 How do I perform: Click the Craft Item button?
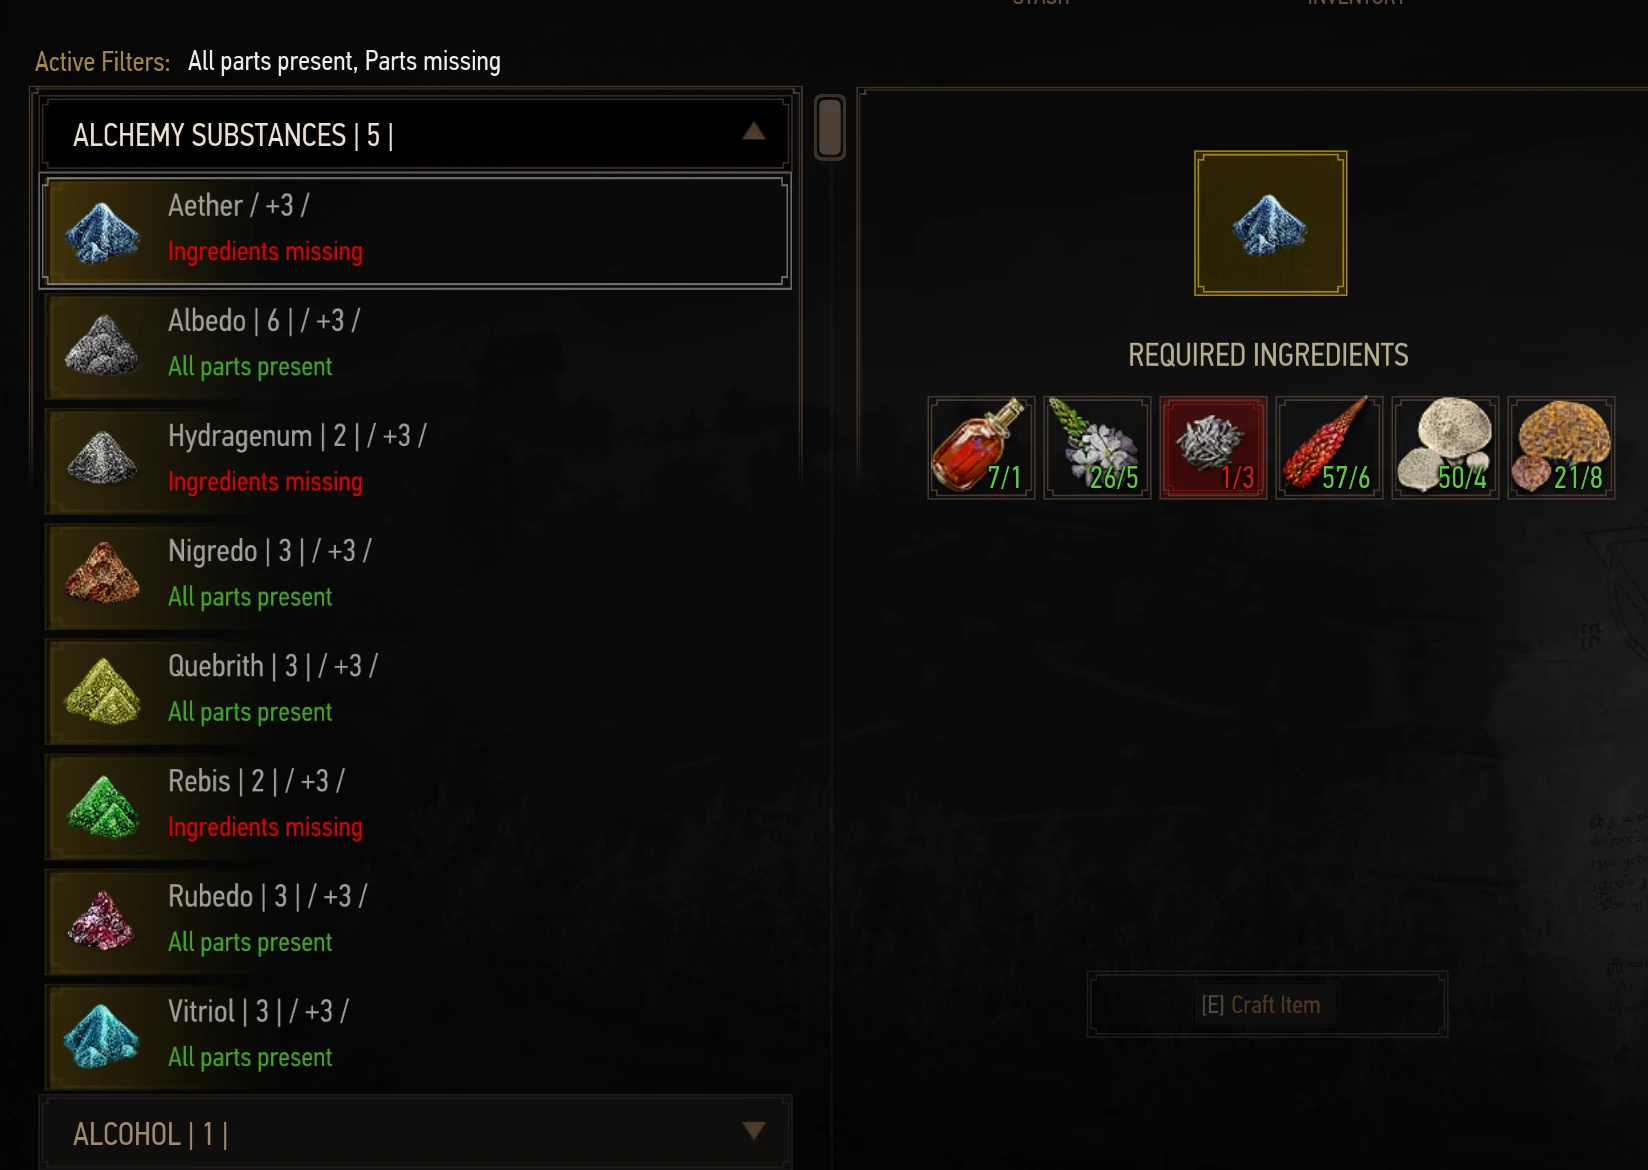pyautogui.click(x=1267, y=1004)
